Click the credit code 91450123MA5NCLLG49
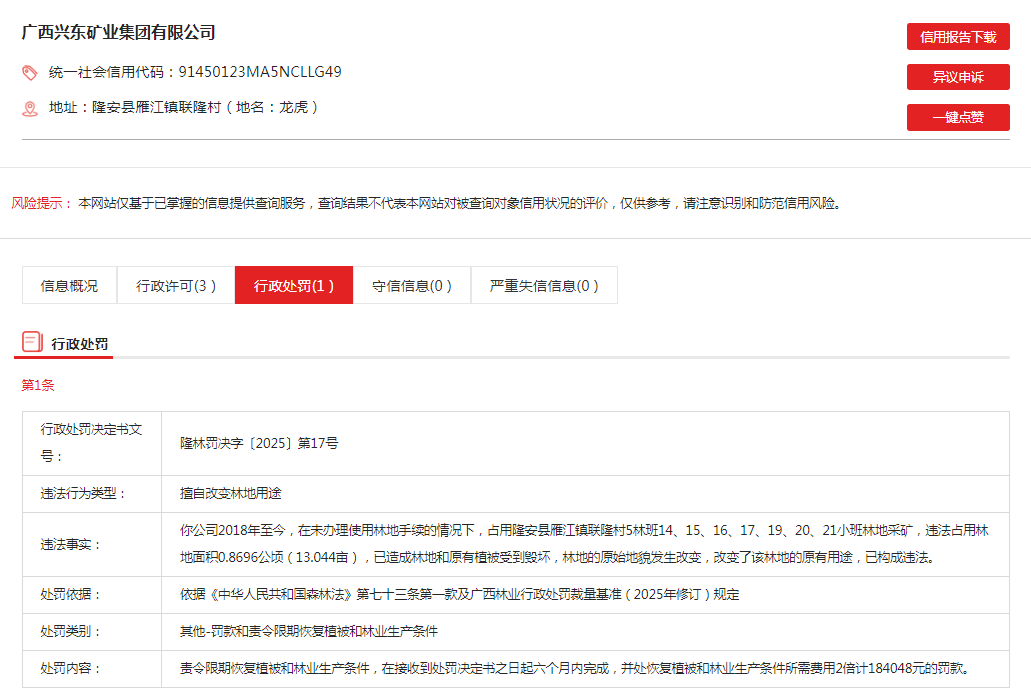Screen dimensions: 1031x688 click(x=260, y=72)
